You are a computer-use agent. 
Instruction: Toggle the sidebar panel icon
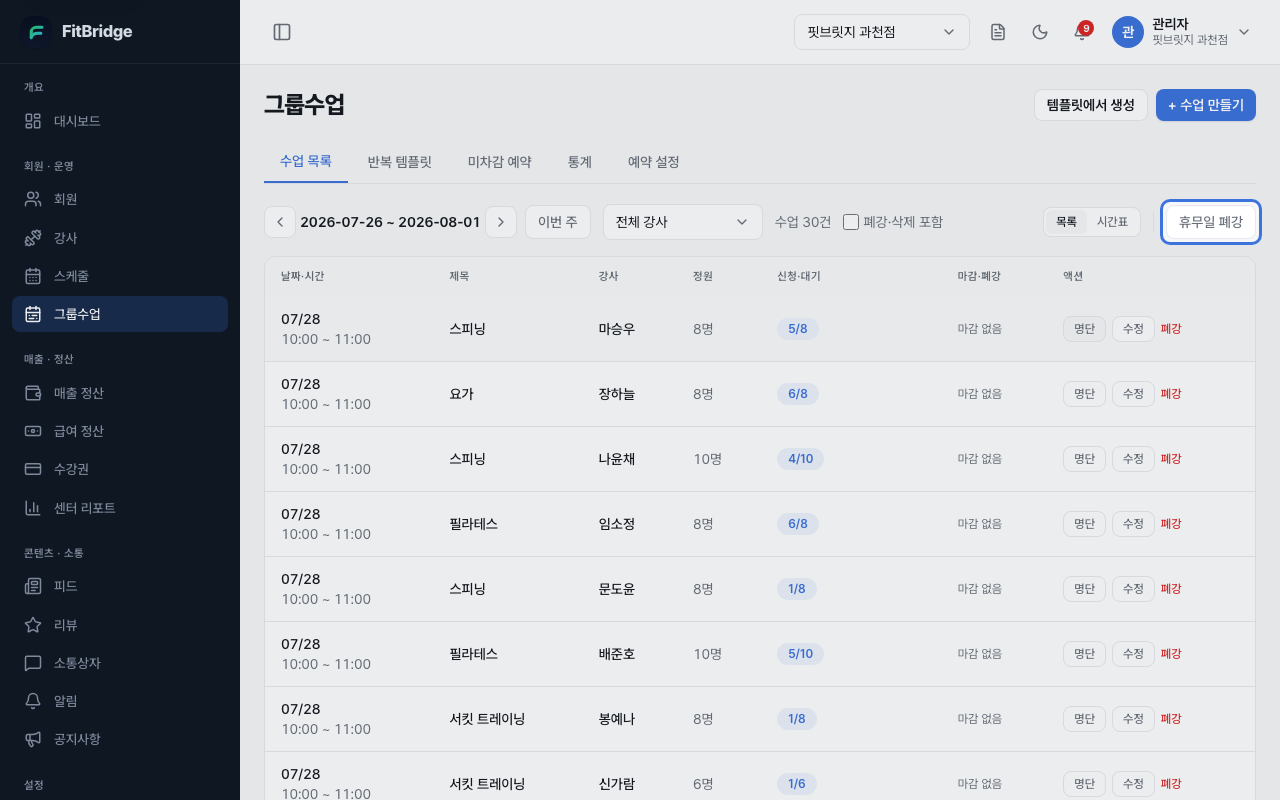point(282,32)
